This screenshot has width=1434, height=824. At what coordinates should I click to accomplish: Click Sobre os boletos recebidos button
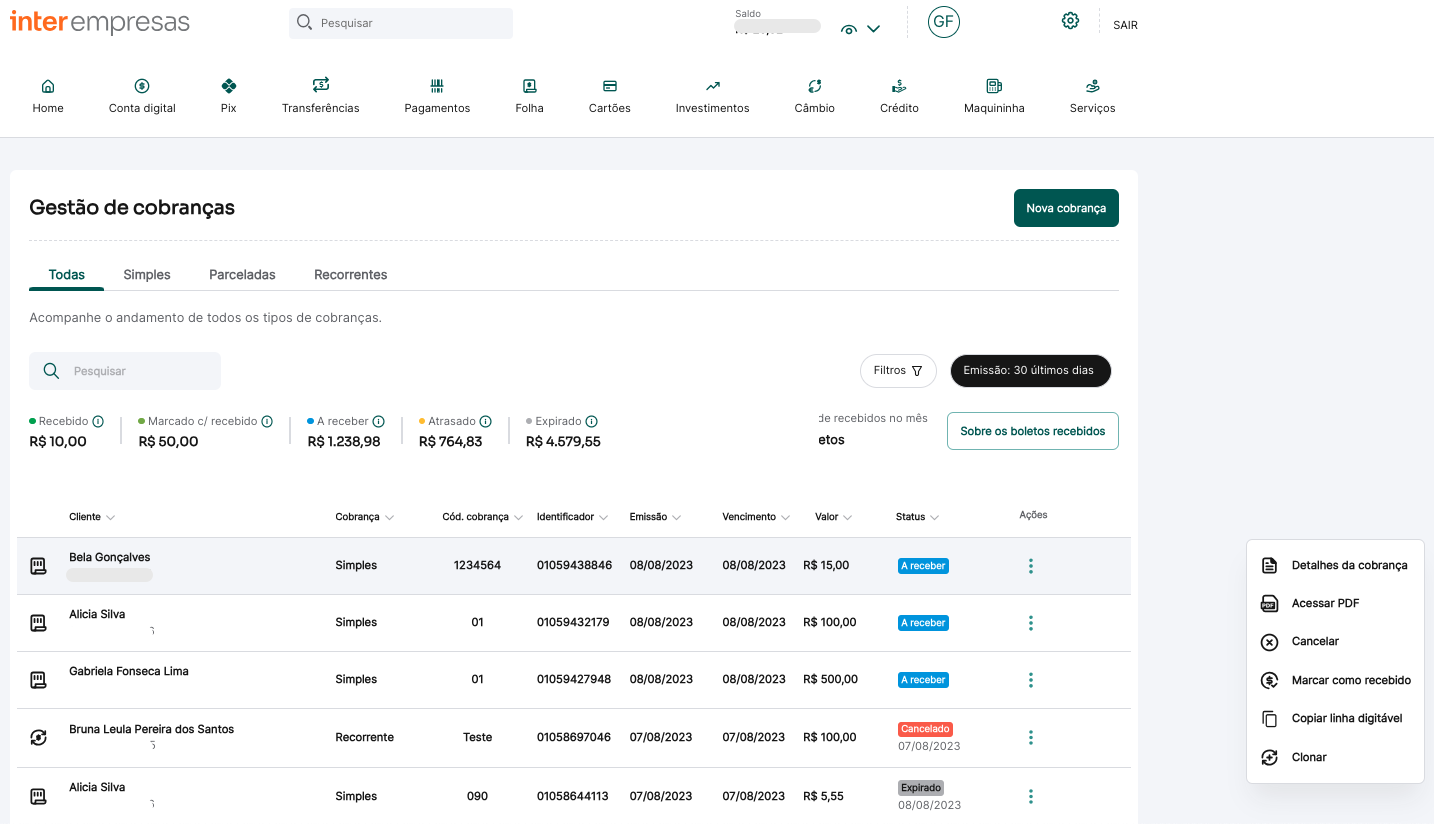coord(1033,431)
